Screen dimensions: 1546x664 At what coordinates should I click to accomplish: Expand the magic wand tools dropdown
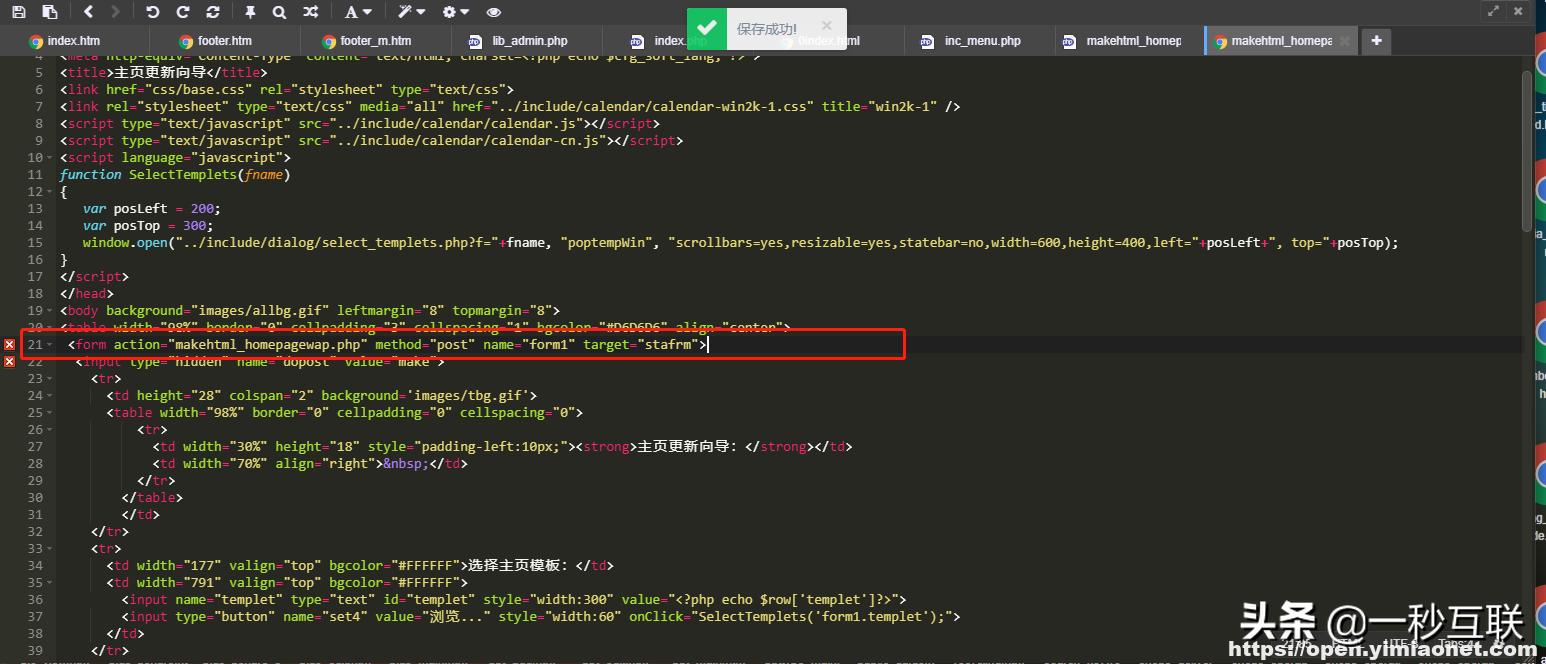(x=410, y=12)
